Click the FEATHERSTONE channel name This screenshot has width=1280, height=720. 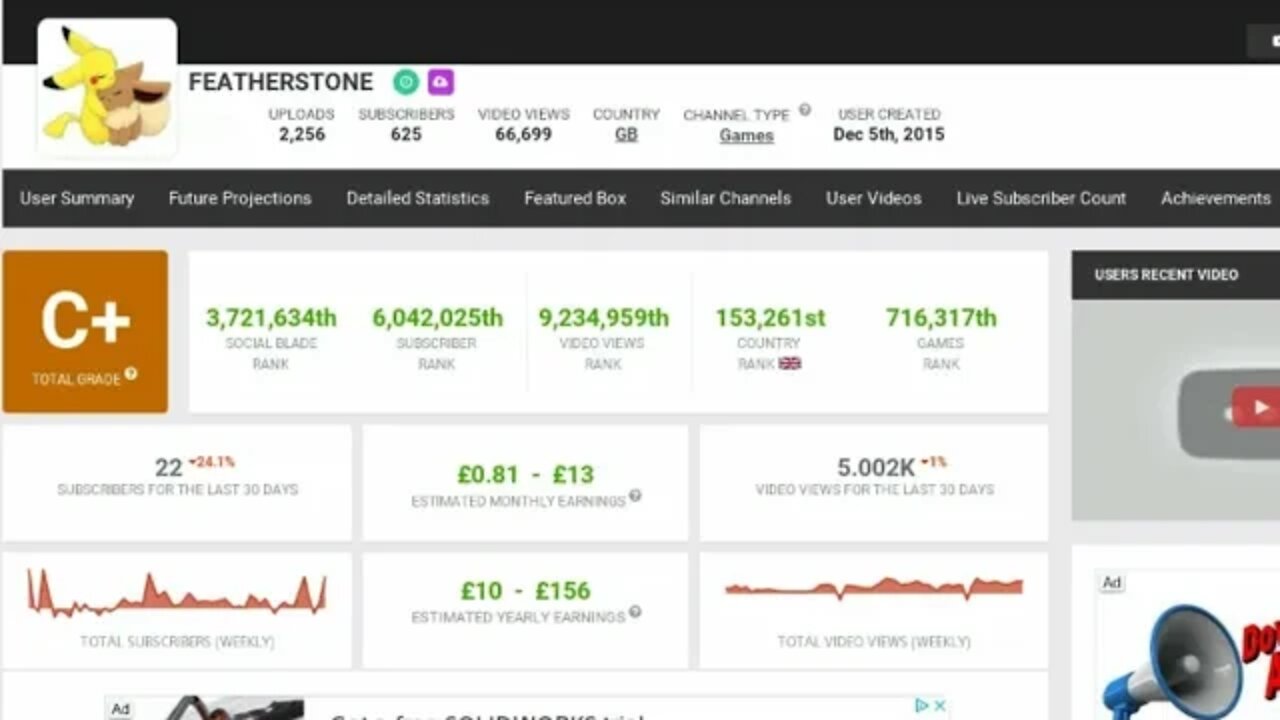(281, 82)
